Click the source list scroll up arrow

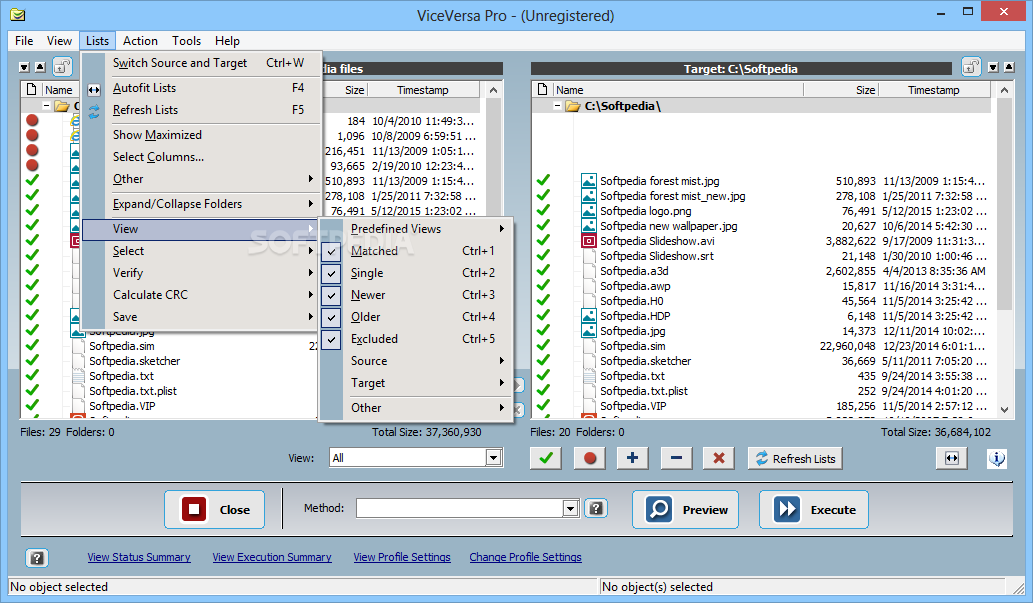[493, 90]
